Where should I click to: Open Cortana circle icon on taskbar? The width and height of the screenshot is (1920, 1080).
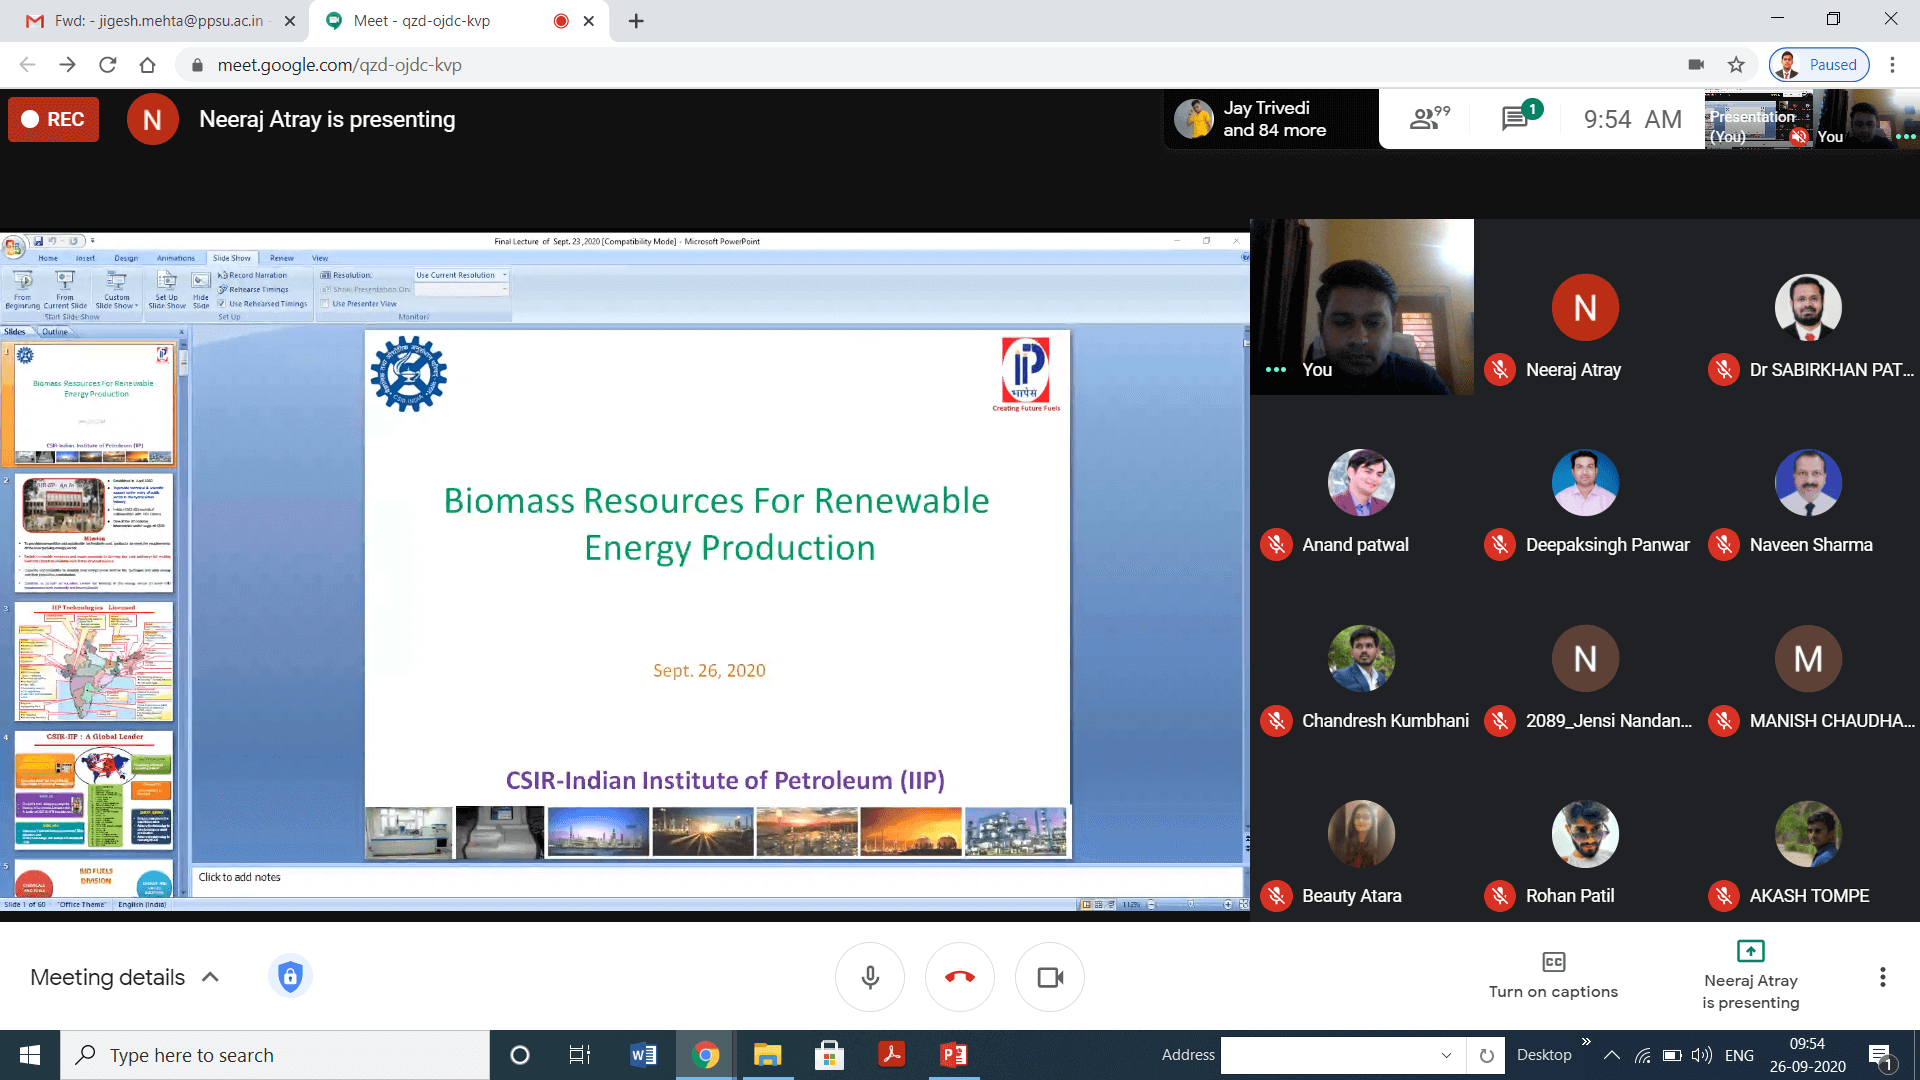click(x=519, y=1055)
